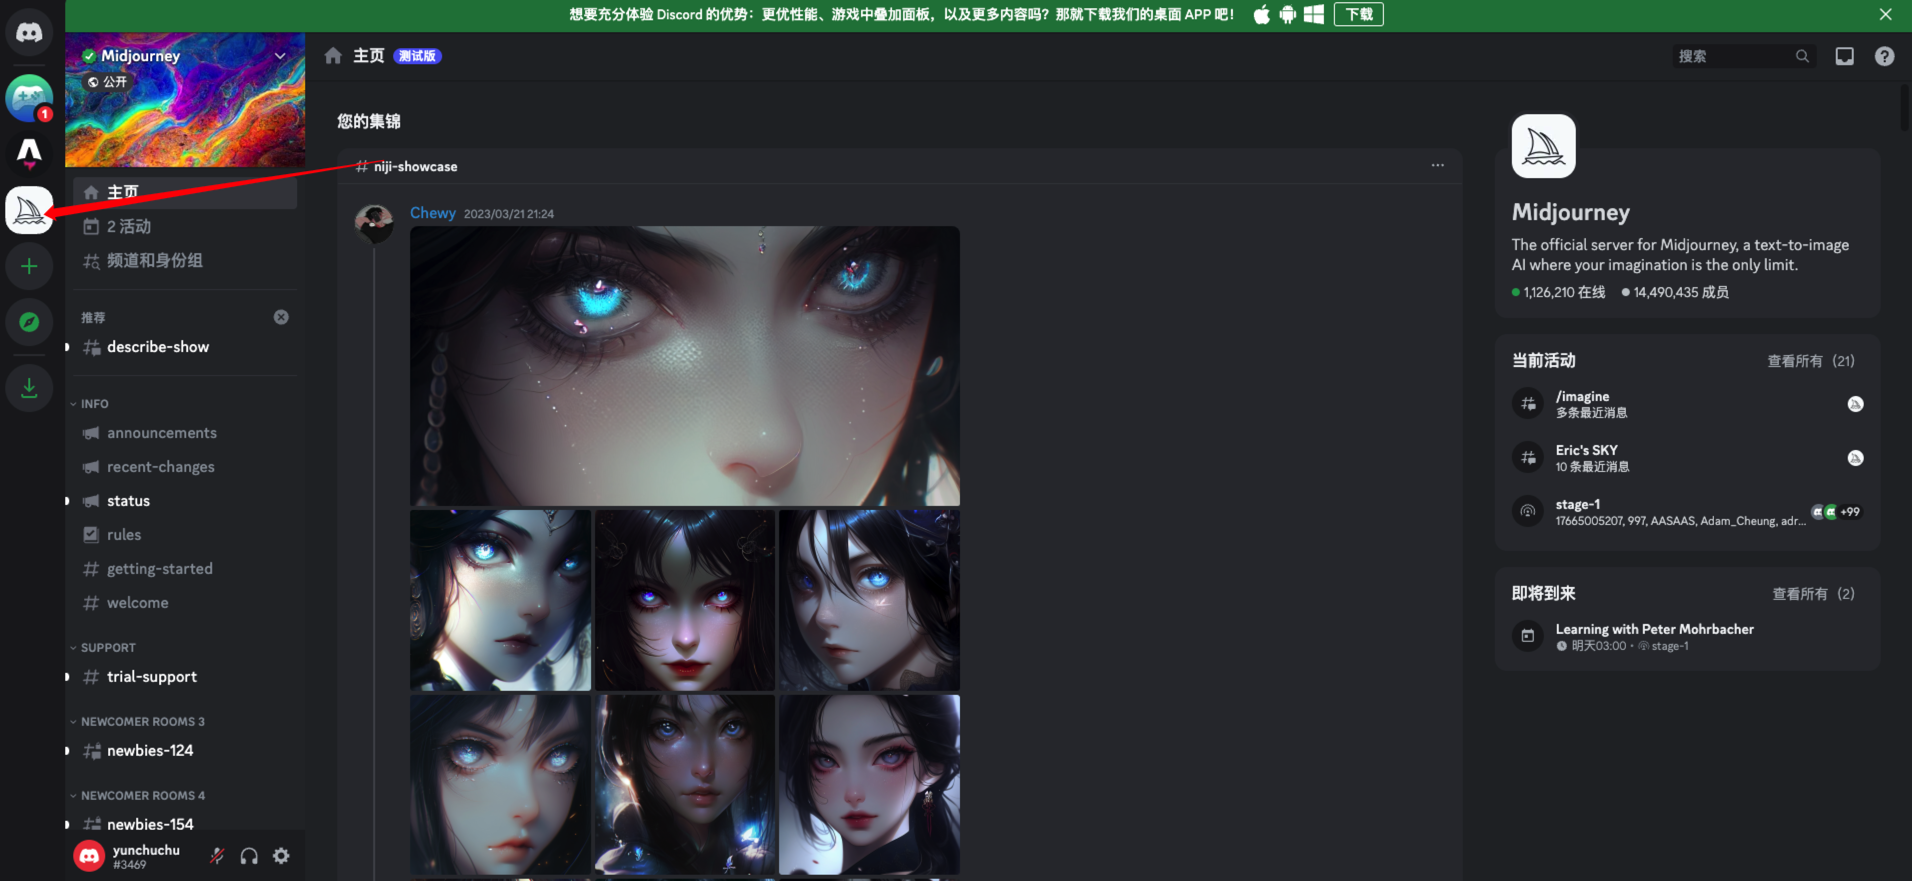The image size is (1912, 881).
Task: Open the announcements channel
Action: pyautogui.click(x=161, y=433)
